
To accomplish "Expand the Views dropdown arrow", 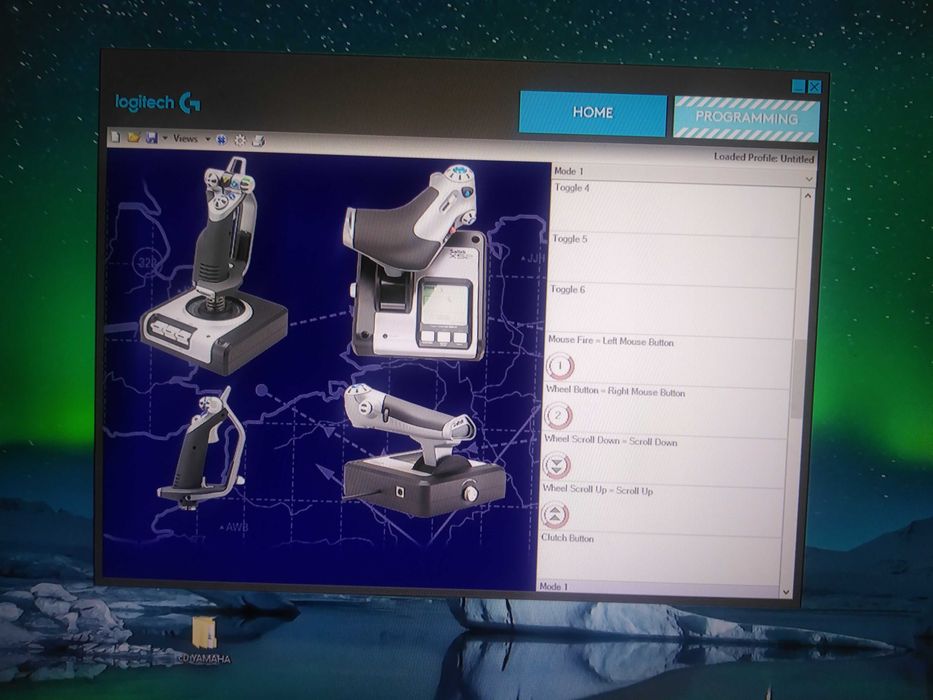I will tap(208, 140).
